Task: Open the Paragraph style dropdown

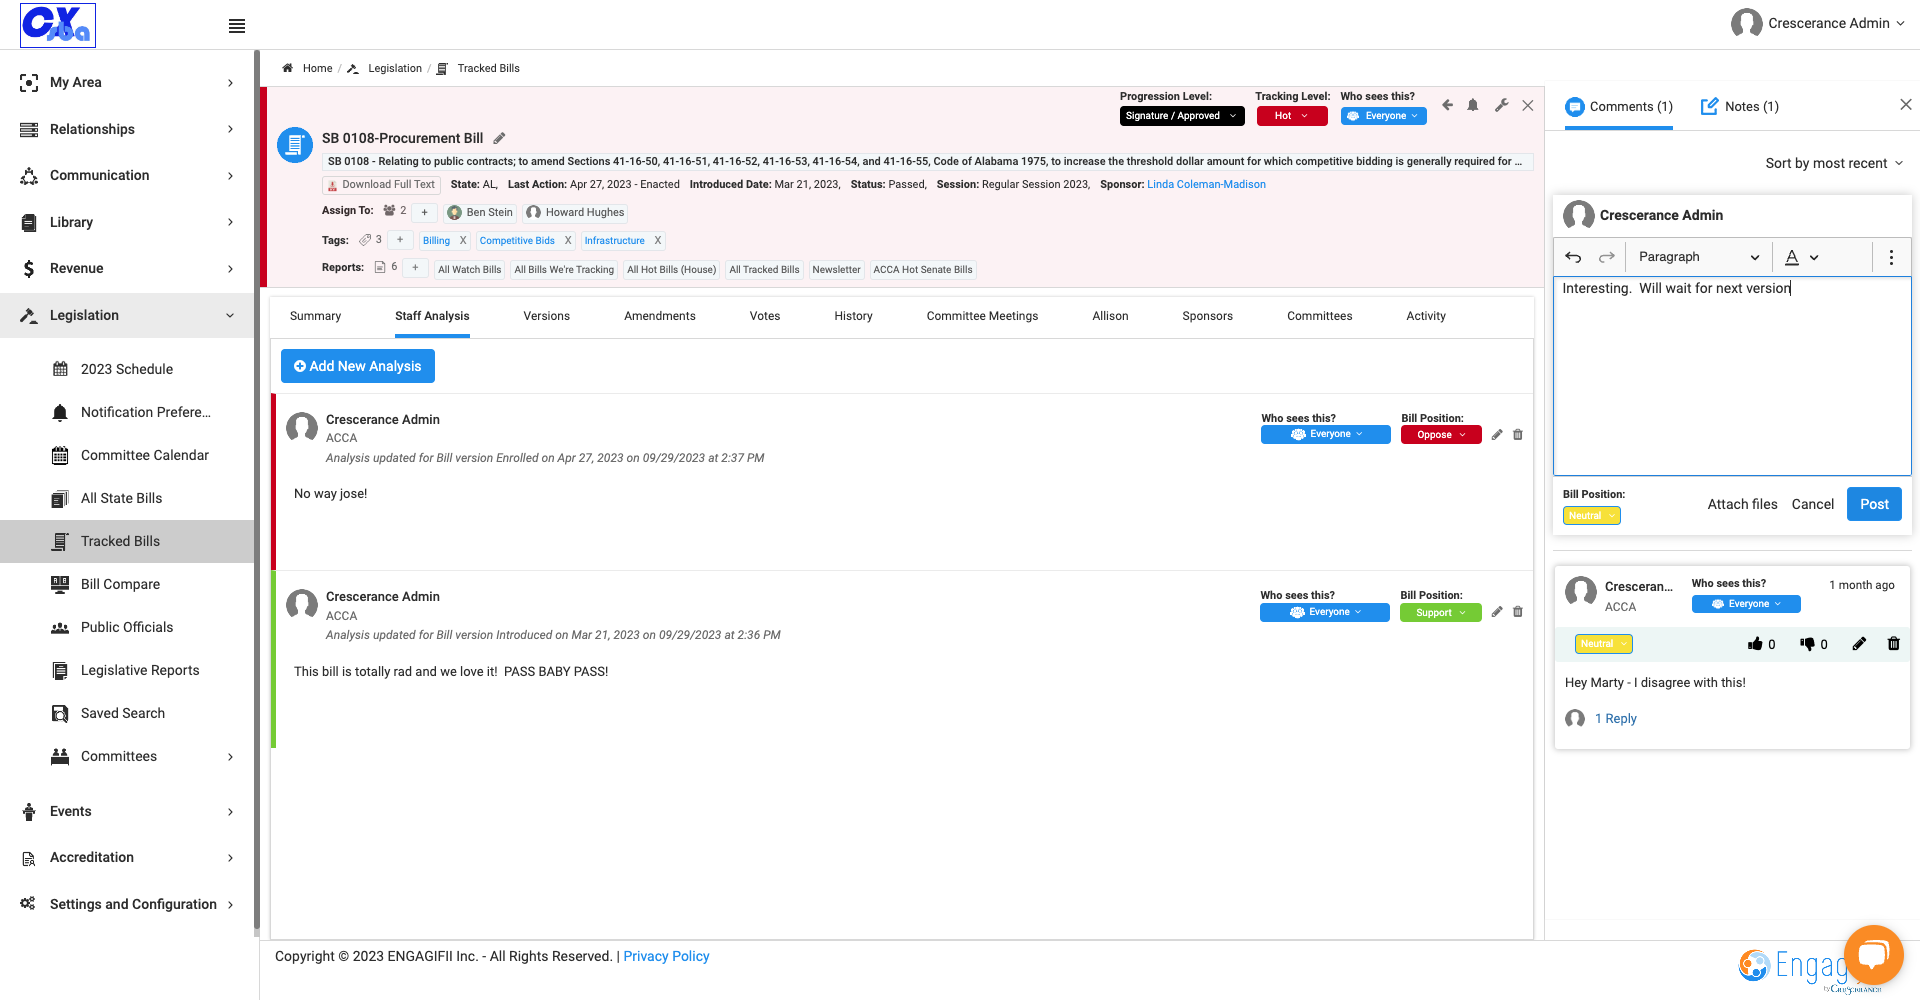Action: coord(1698,257)
